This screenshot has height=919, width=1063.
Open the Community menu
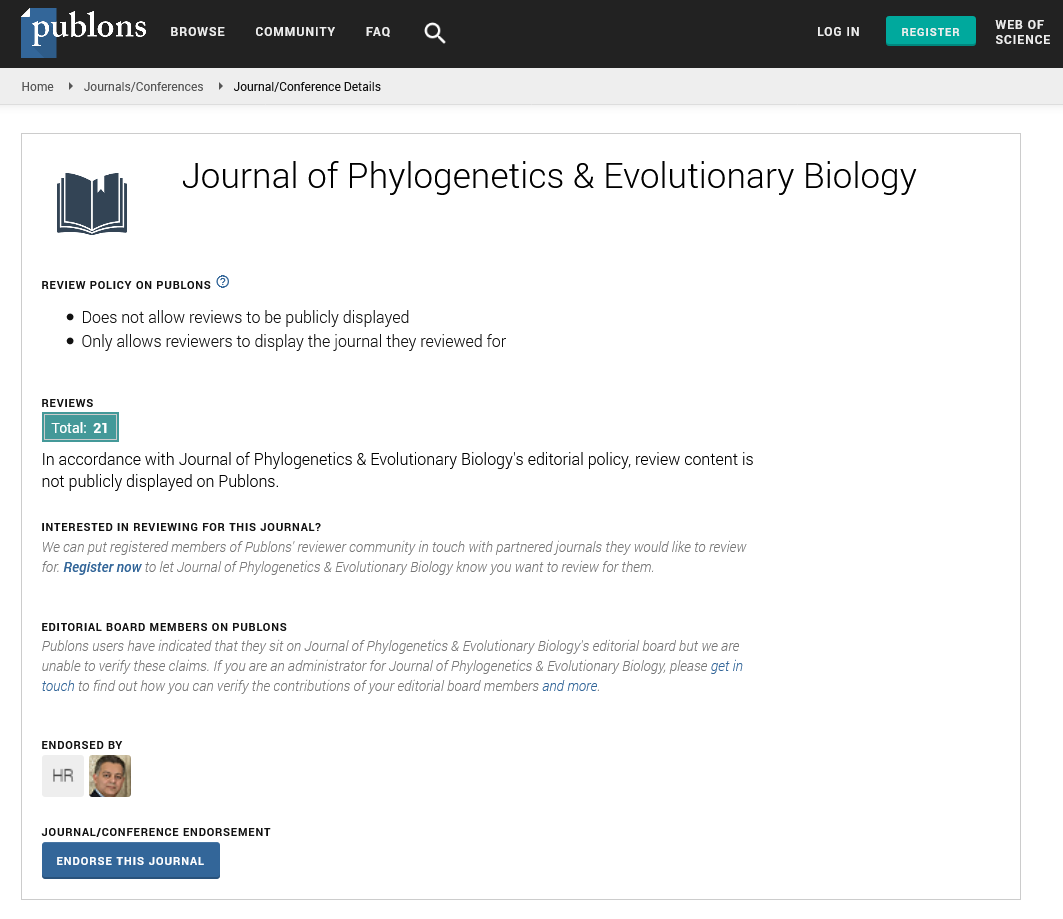point(294,32)
